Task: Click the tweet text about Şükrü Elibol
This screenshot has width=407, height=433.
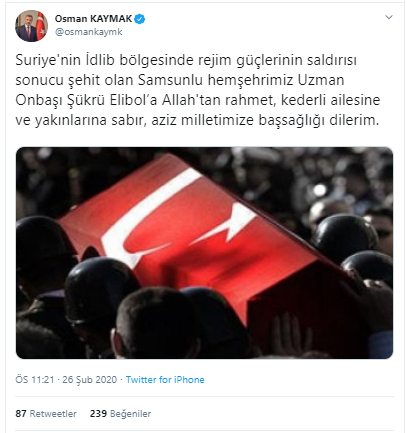Action: click(x=198, y=90)
